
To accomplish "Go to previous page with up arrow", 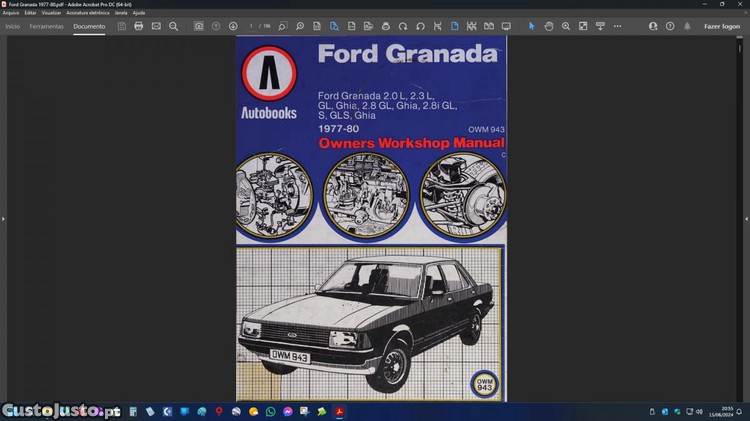I will 216,26.
